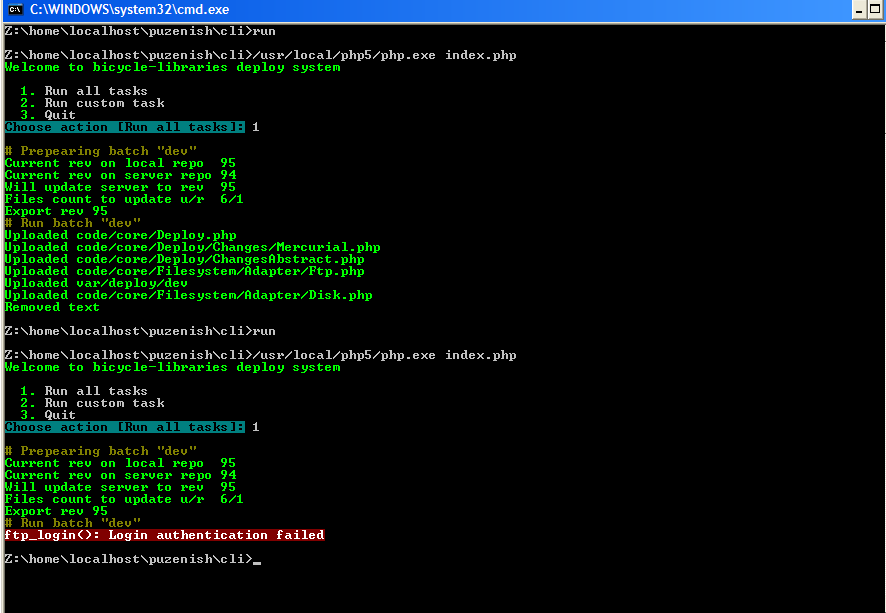Click the topmost 'Welcome to bicycle-libraries' line
This screenshot has width=886, height=613.
tap(172, 67)
